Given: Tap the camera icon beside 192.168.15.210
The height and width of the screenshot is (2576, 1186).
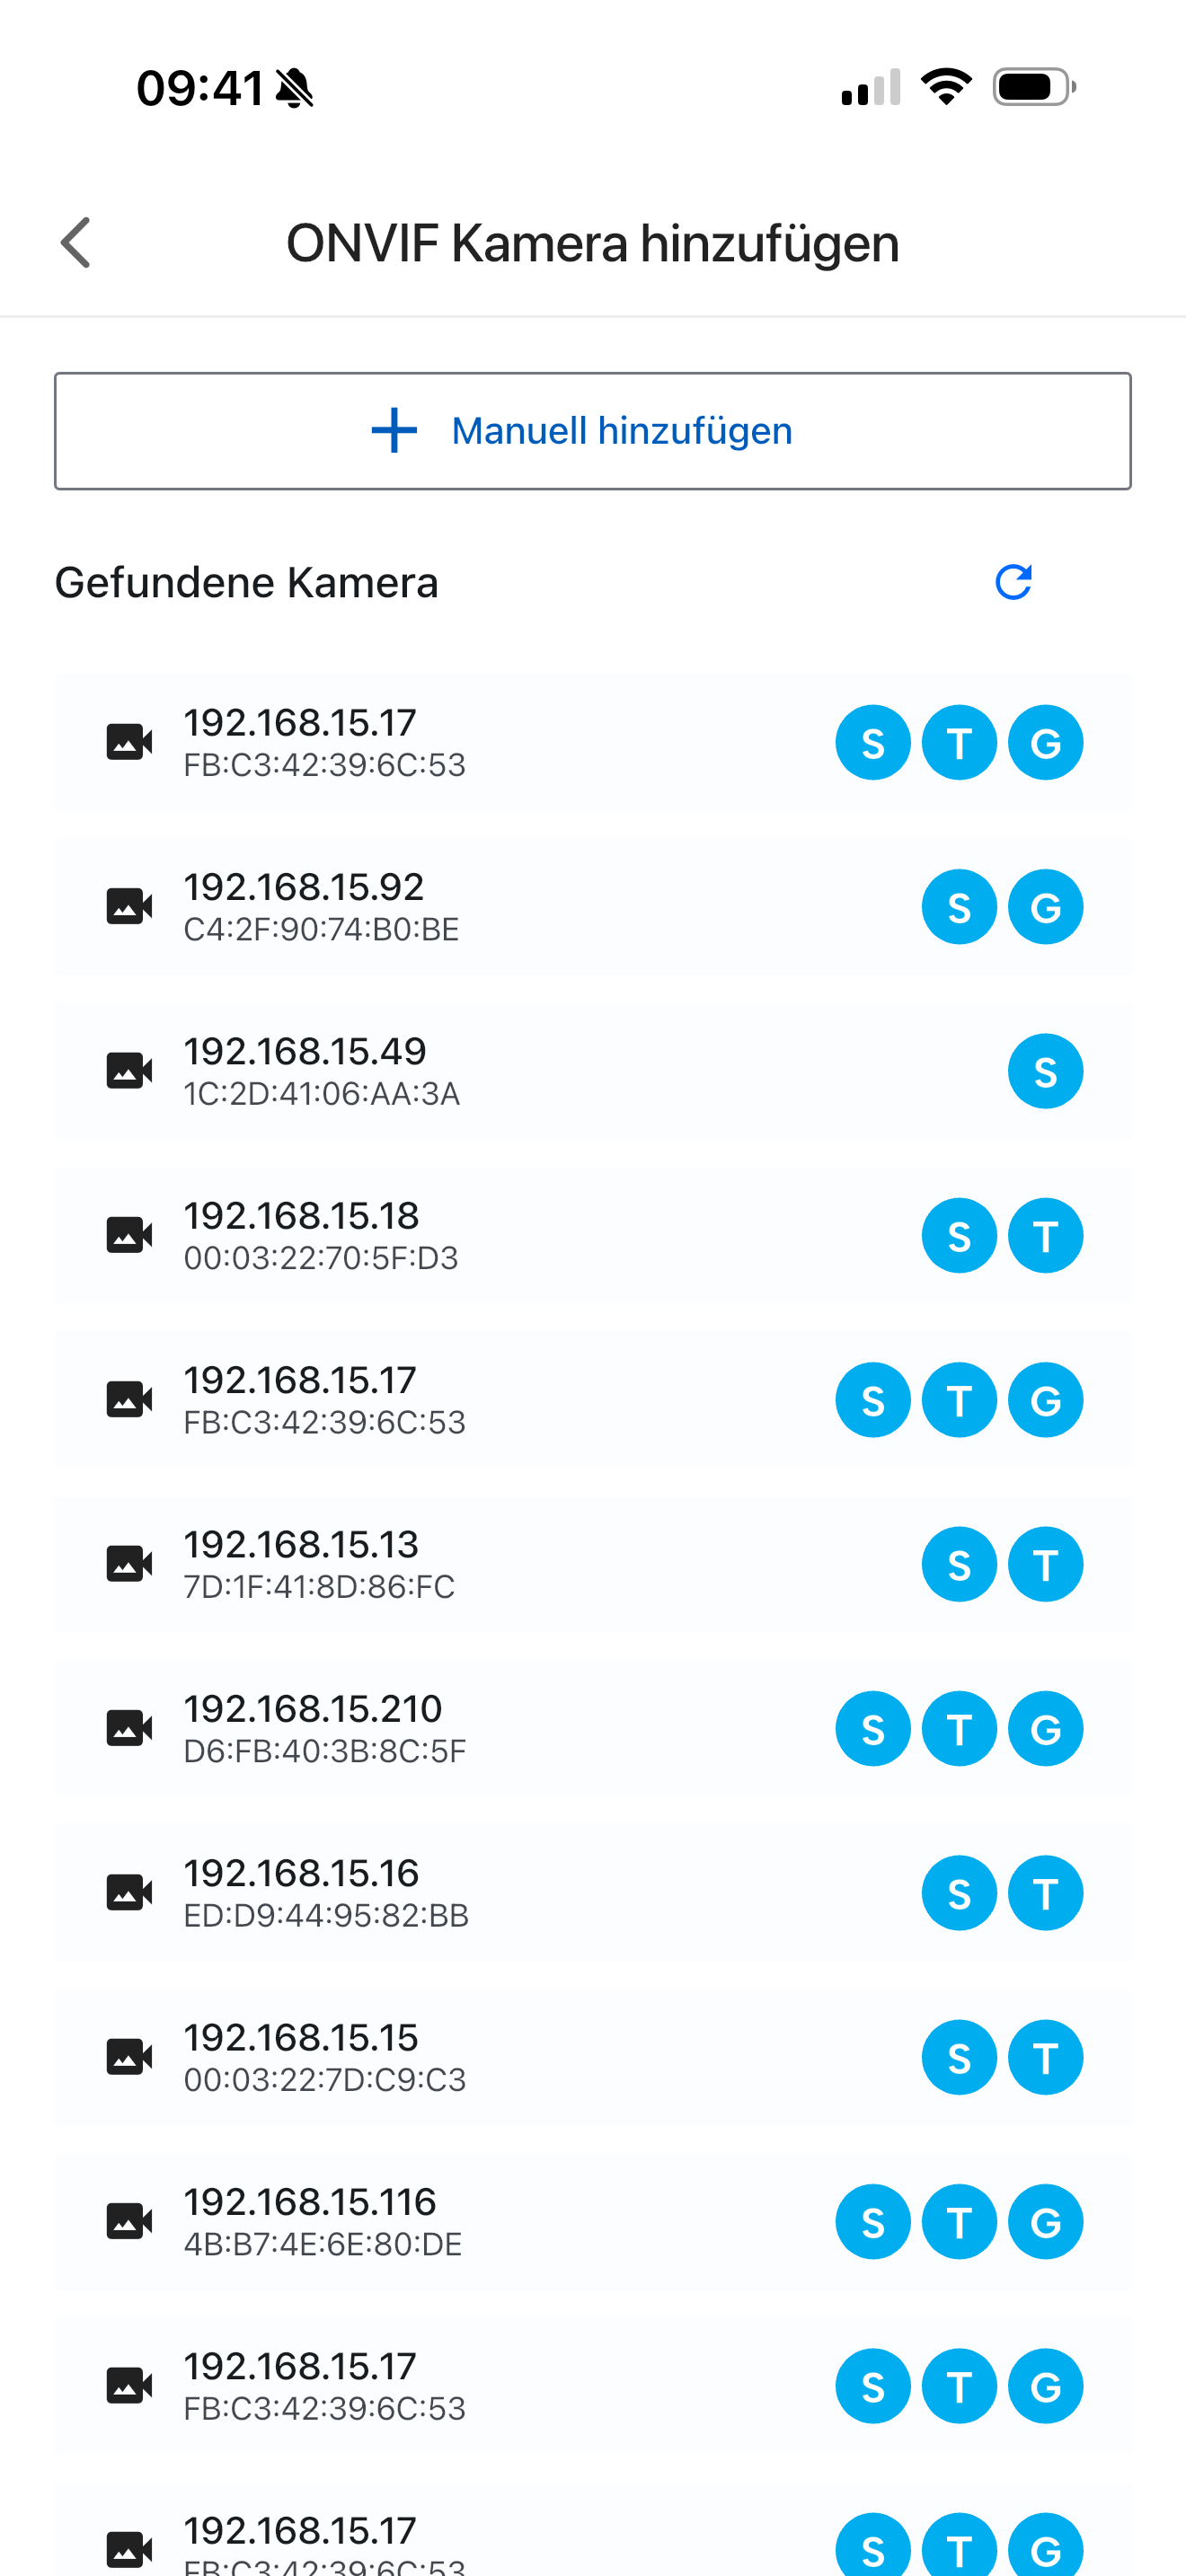Looking at the screenshot, I should [130, 1728].
